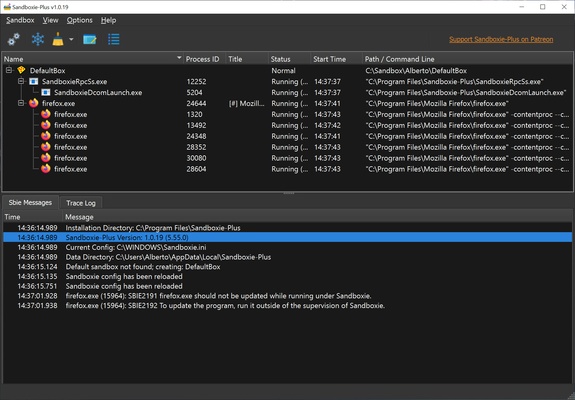The height and width of the screenshot is (400, 575).
Task: Click the SandboxieDcomLaunch.exe process icon
Action: (45, 92)
